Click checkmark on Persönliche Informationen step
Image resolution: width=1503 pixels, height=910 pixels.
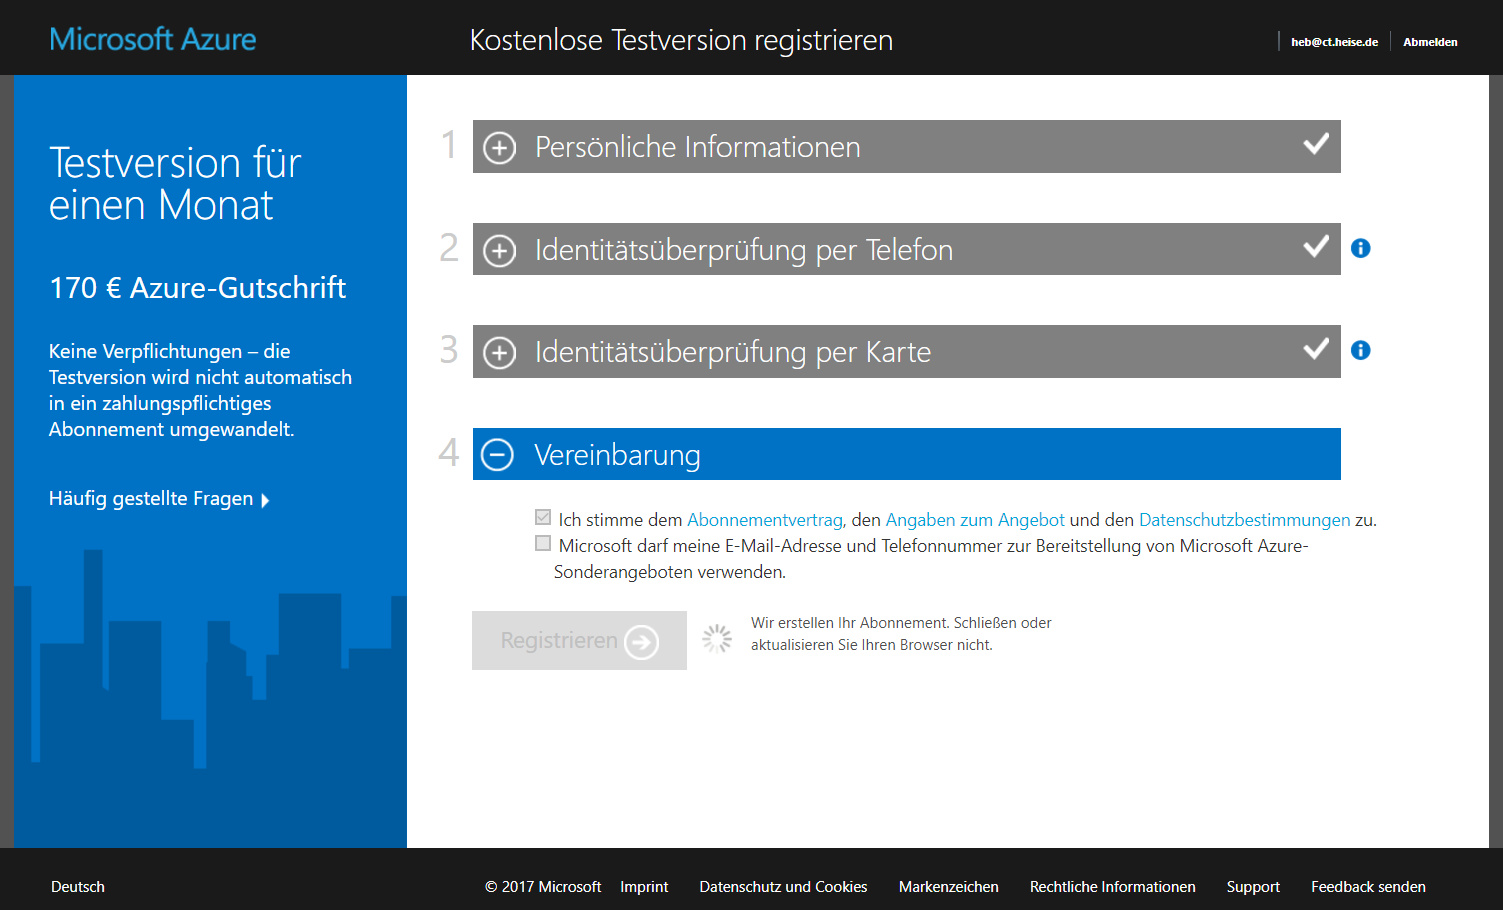pos(1316,144)
